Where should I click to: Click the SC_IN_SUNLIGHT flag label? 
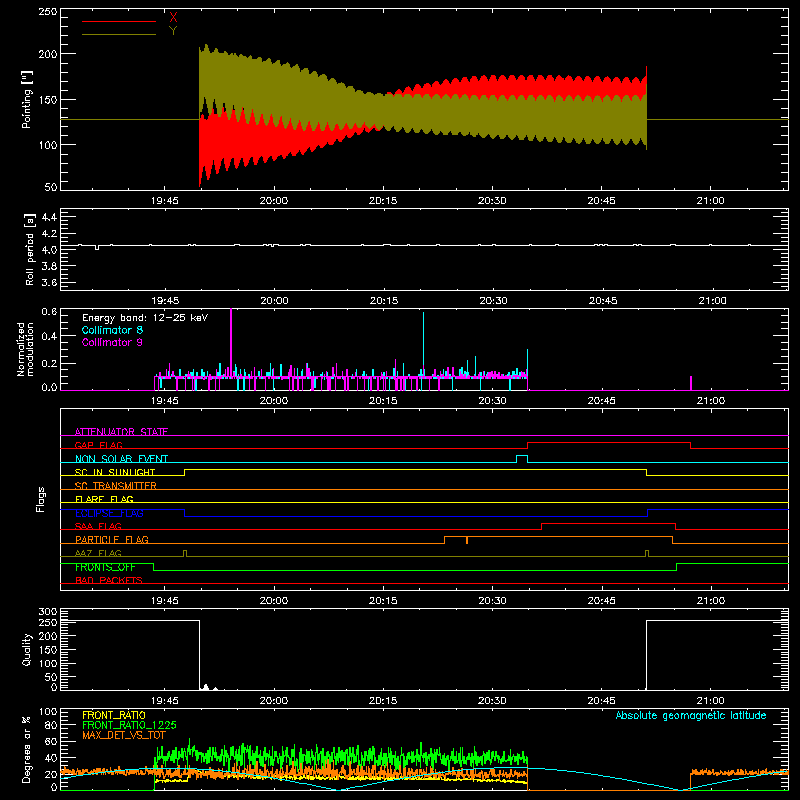(115, 472)
